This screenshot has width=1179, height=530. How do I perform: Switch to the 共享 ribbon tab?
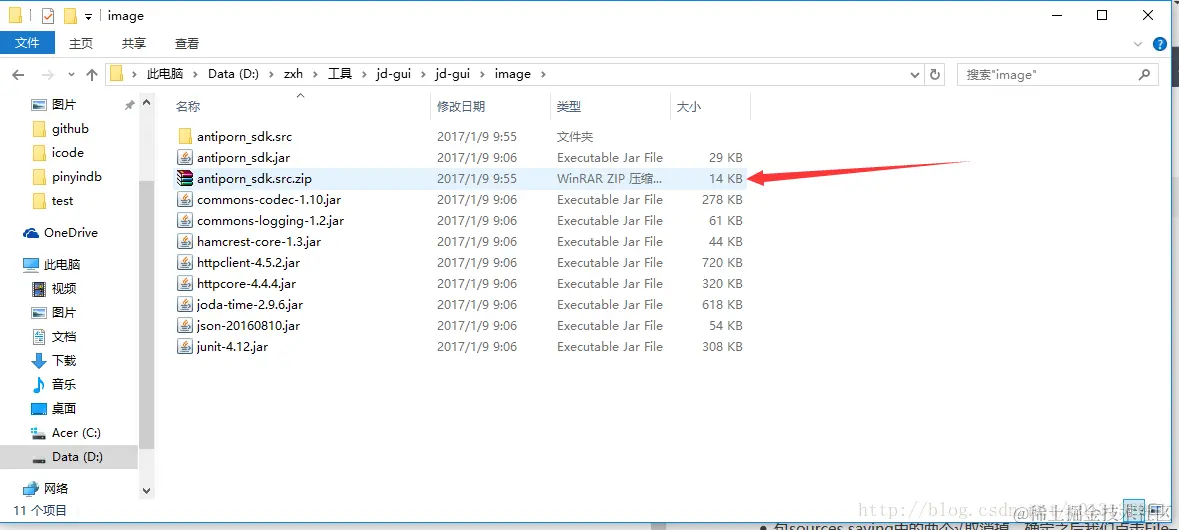click(134, 43)
